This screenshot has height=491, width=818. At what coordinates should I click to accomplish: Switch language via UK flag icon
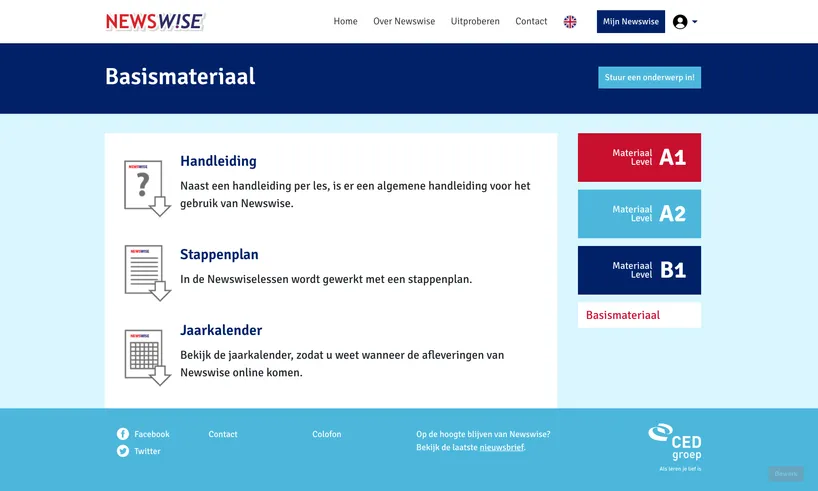(570, 21)
